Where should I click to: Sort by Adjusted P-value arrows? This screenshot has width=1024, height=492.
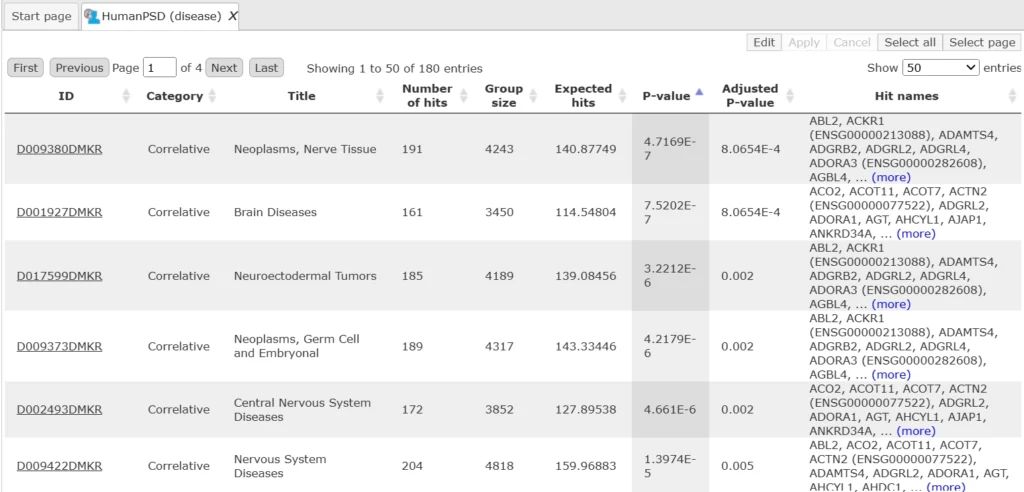click(790, 96)
